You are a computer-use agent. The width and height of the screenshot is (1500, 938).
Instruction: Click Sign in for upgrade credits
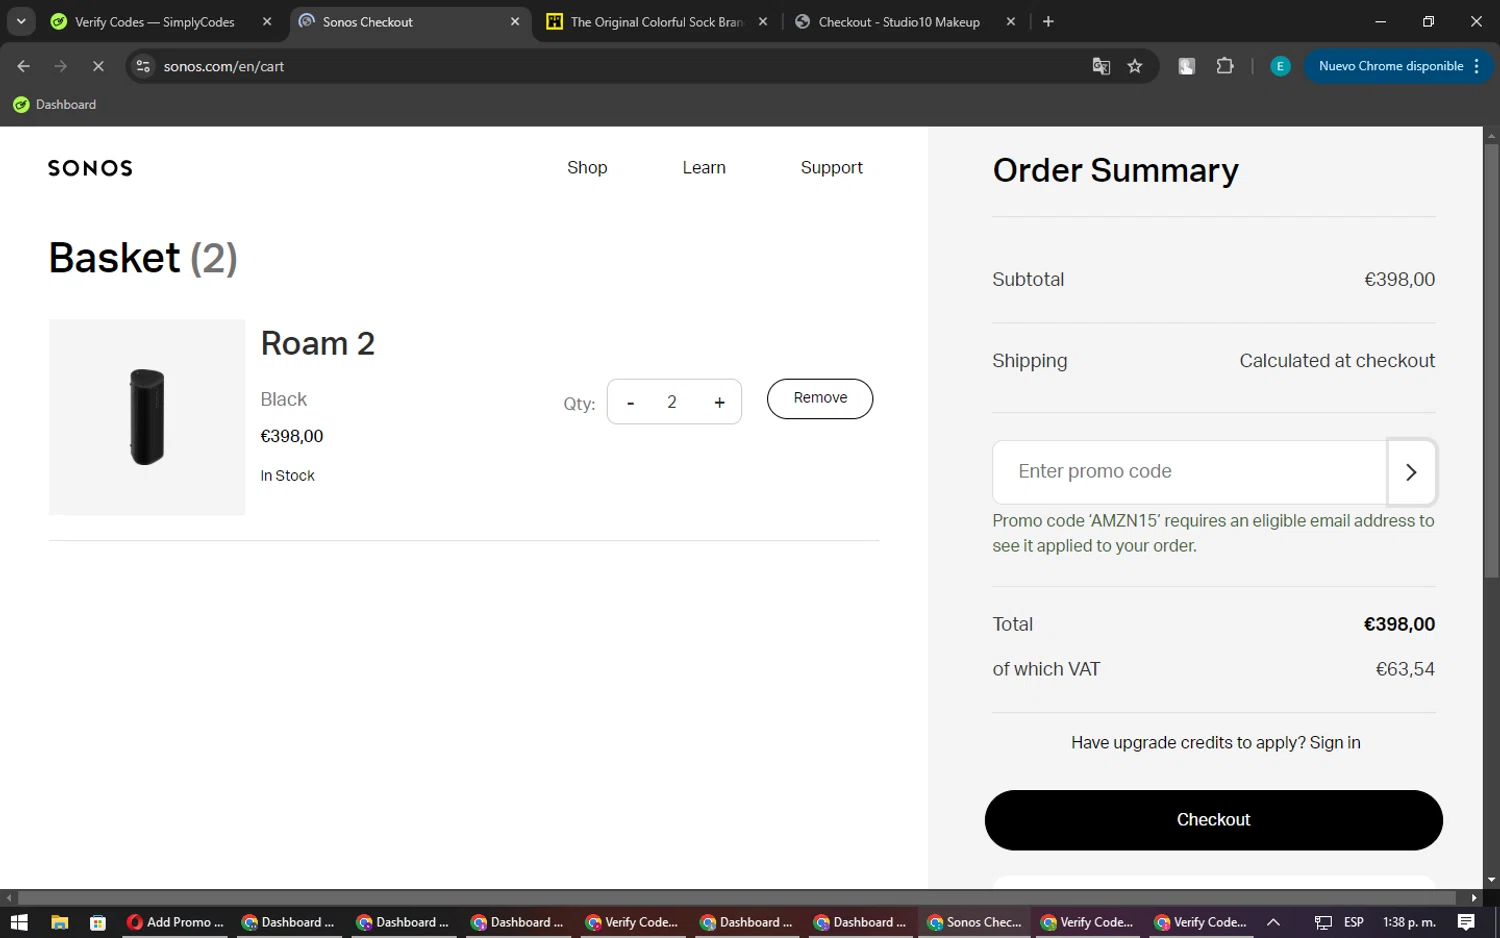(x=1335, y=742)
